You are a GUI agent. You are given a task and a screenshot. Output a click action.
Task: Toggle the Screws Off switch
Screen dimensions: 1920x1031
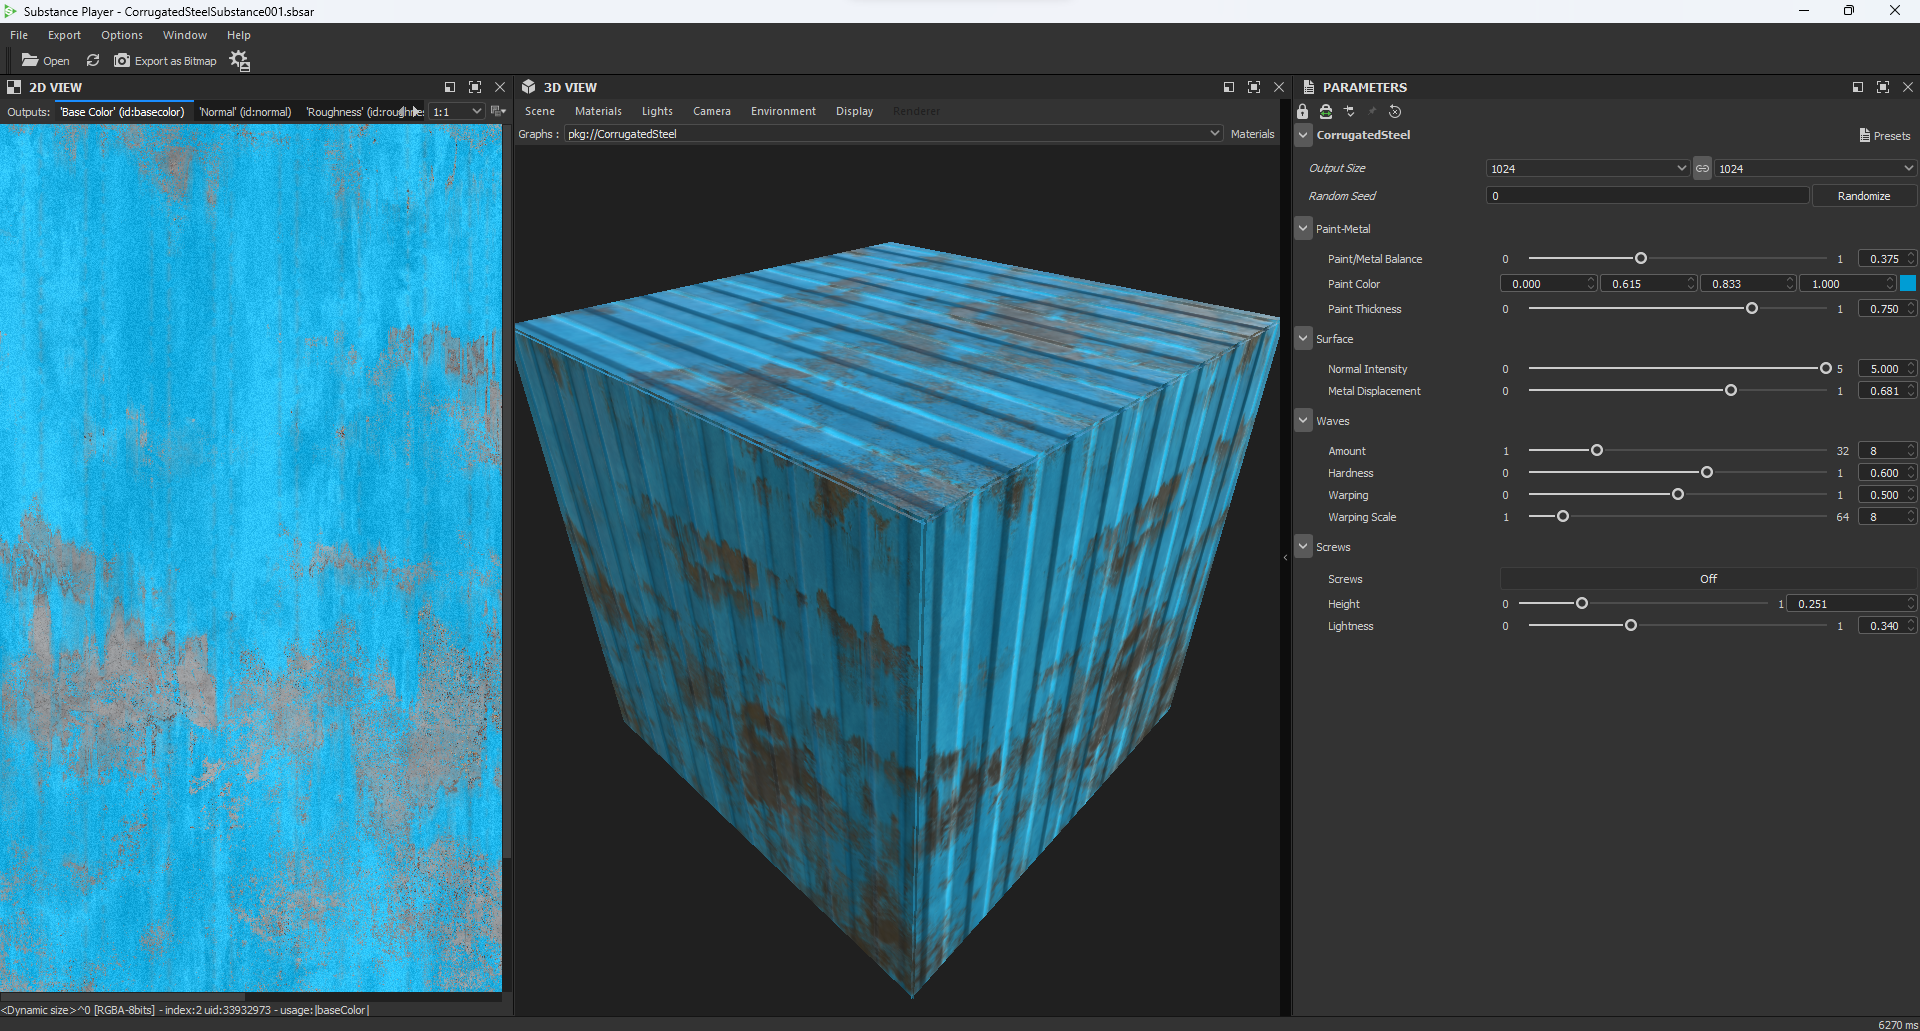[x=1708, y=579]
